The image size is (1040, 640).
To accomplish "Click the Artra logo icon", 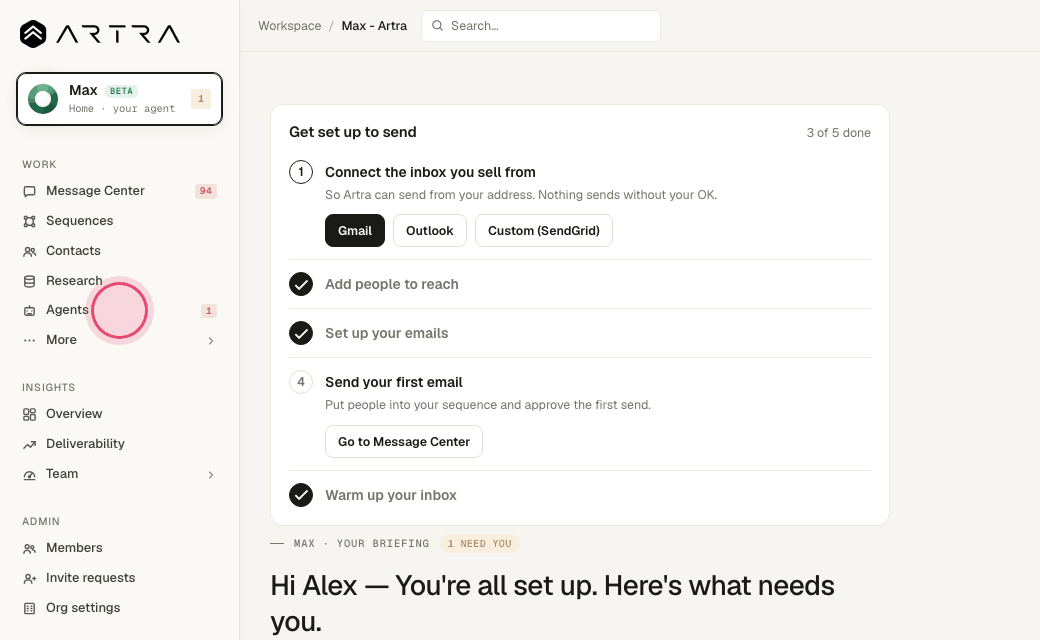I will (x=33, y=34).
